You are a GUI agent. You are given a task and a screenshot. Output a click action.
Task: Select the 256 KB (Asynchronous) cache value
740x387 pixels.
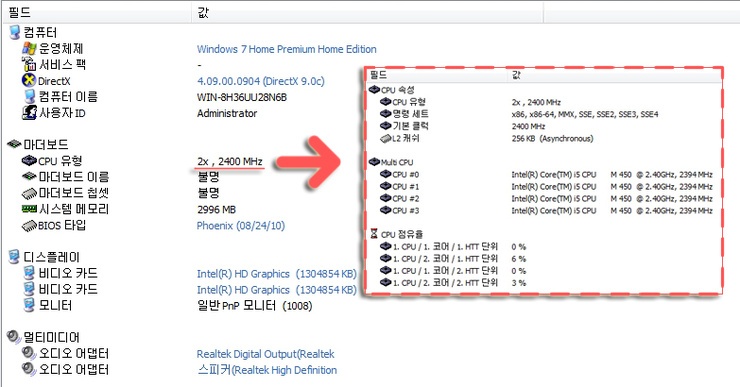pos(552,138)
